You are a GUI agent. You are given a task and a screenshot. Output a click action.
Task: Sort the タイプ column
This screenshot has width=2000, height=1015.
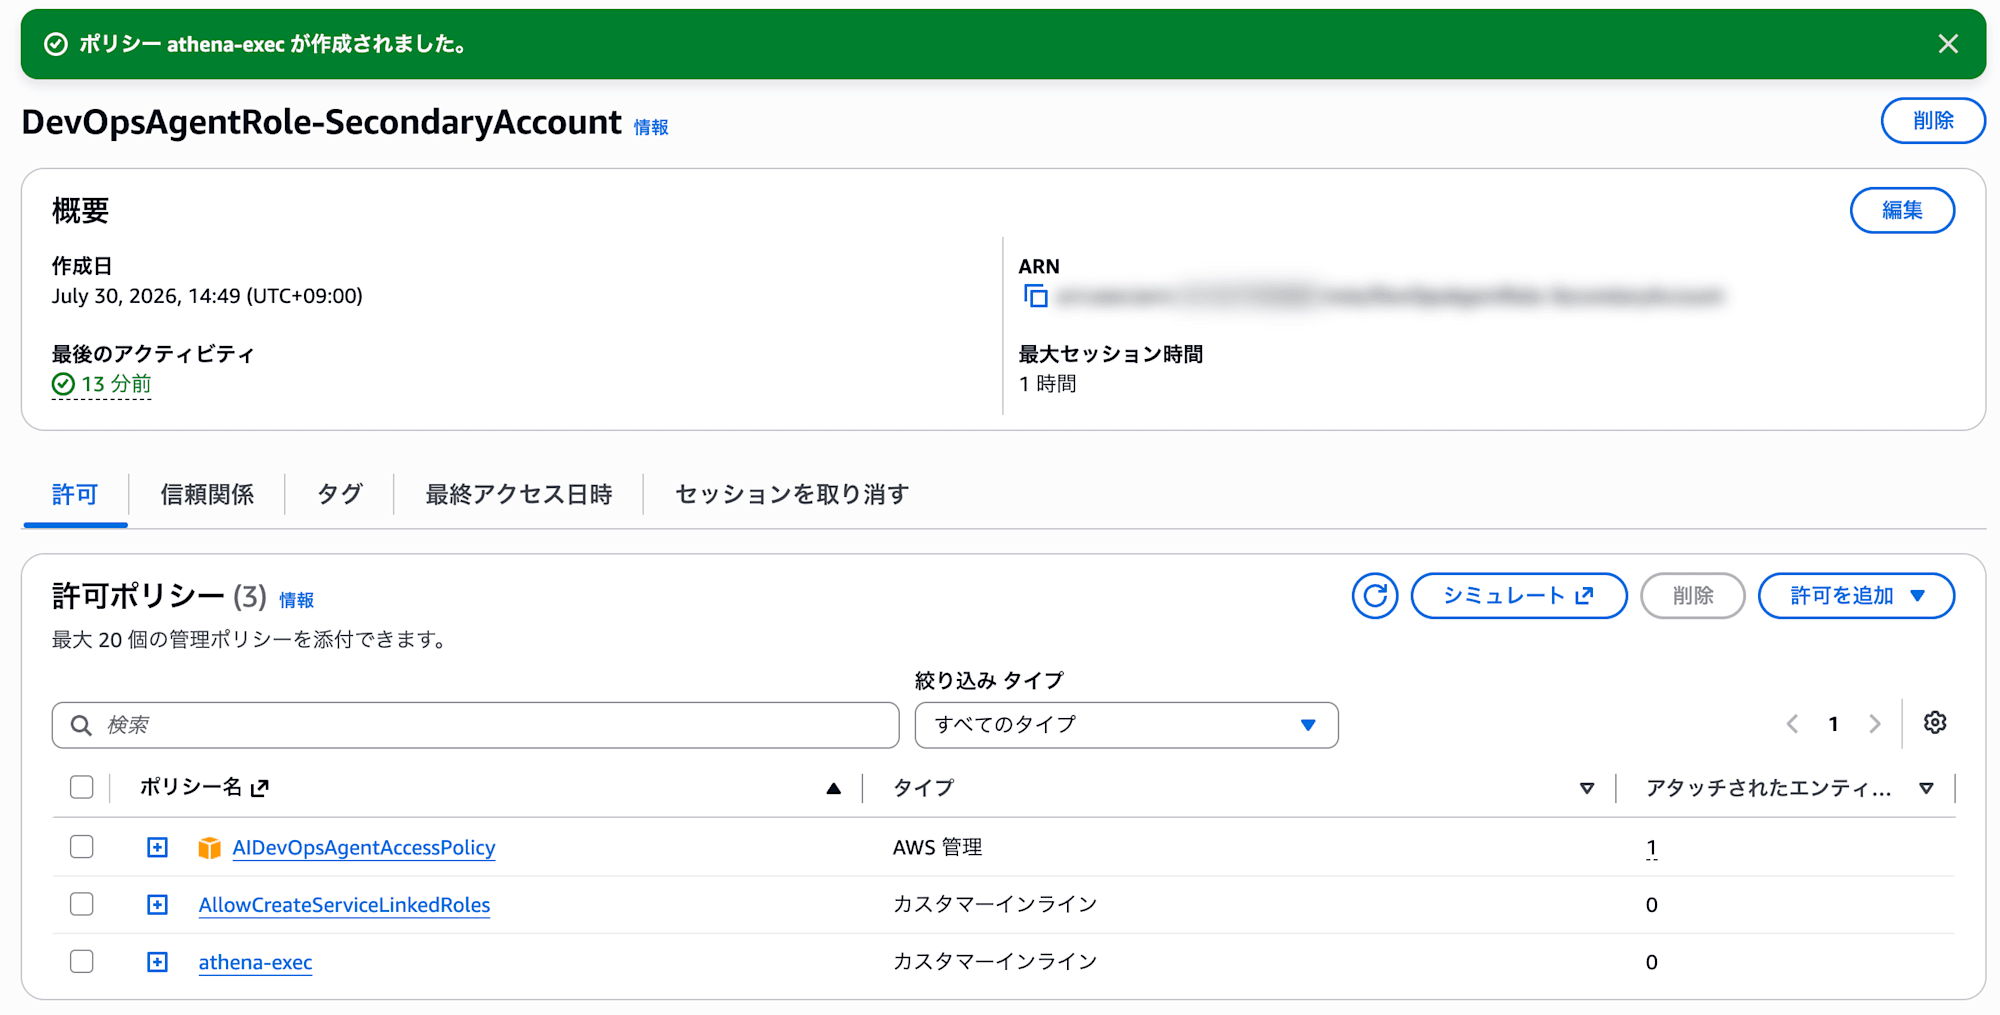1586,789
